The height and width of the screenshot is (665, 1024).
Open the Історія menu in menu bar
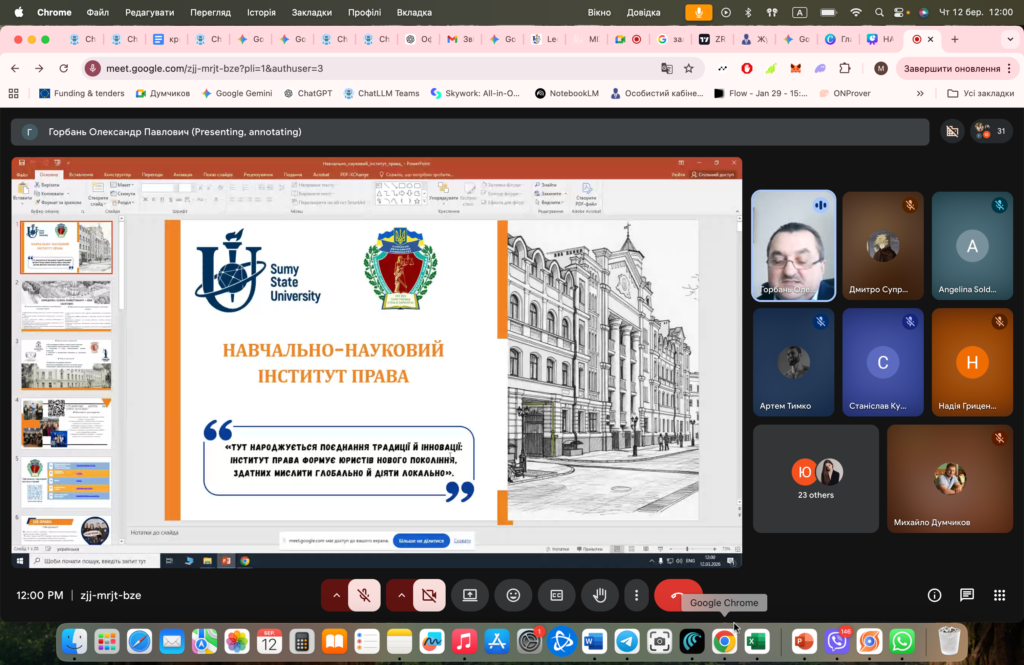tap(261, 13)
